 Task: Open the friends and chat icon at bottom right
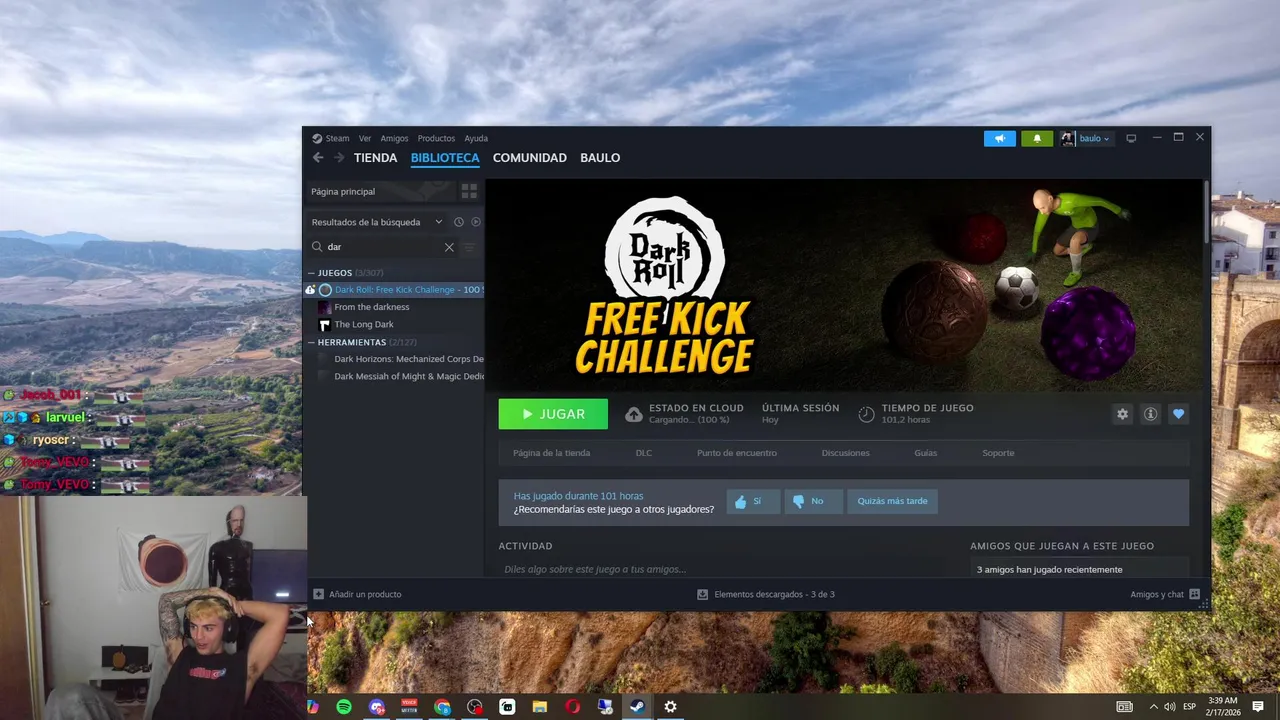click(x=1194, y=594)
